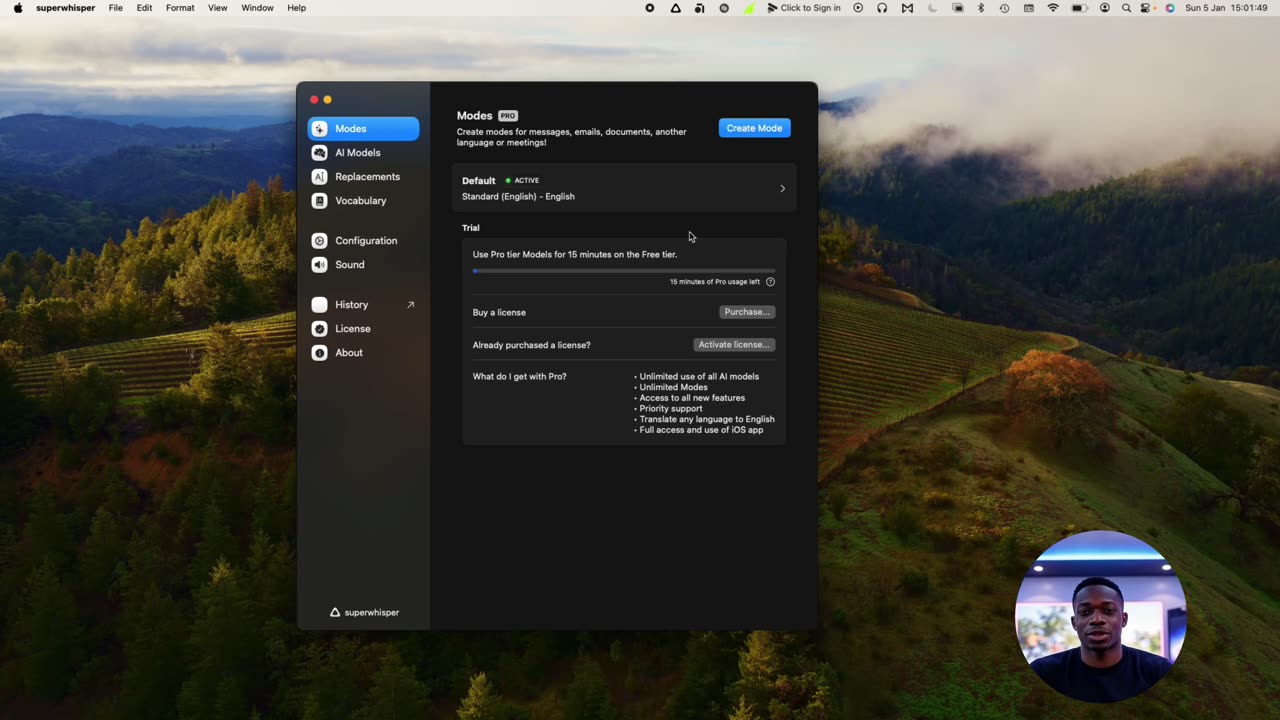Click the 'Buy a license' text
This screenshot has height=720, width=1280.
point(499,312)
